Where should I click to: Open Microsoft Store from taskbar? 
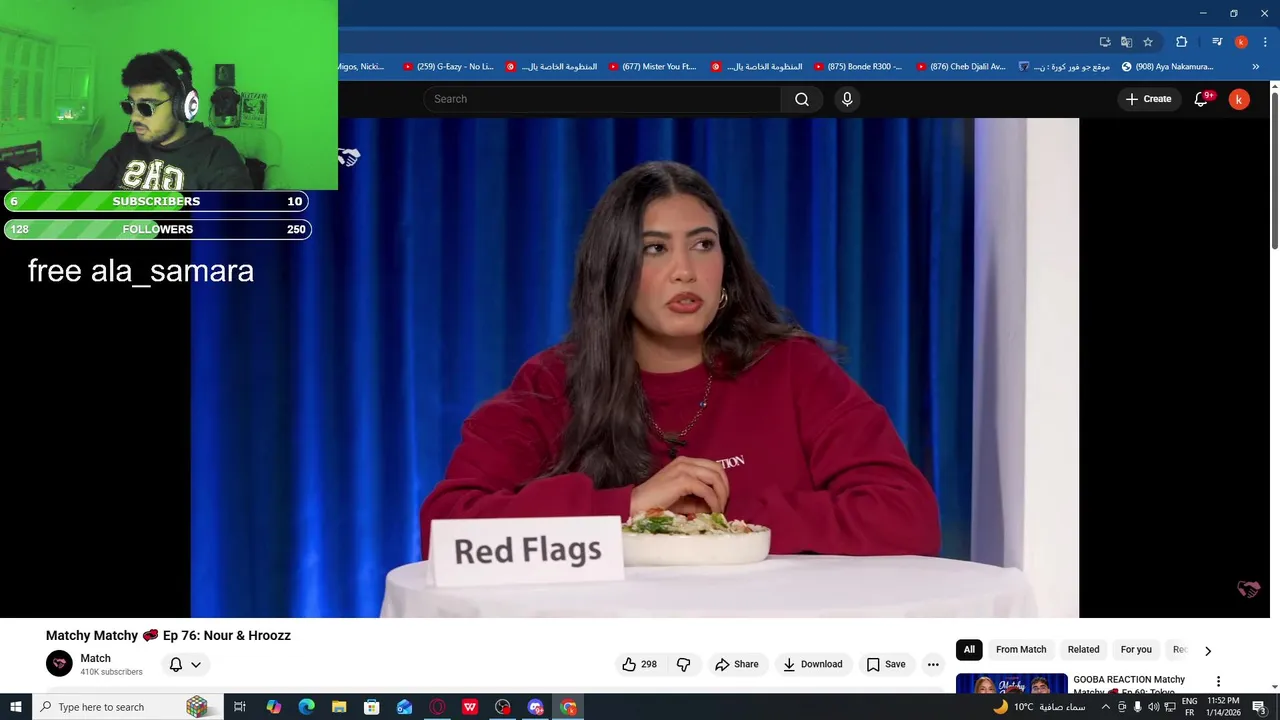tap(371, 707)
